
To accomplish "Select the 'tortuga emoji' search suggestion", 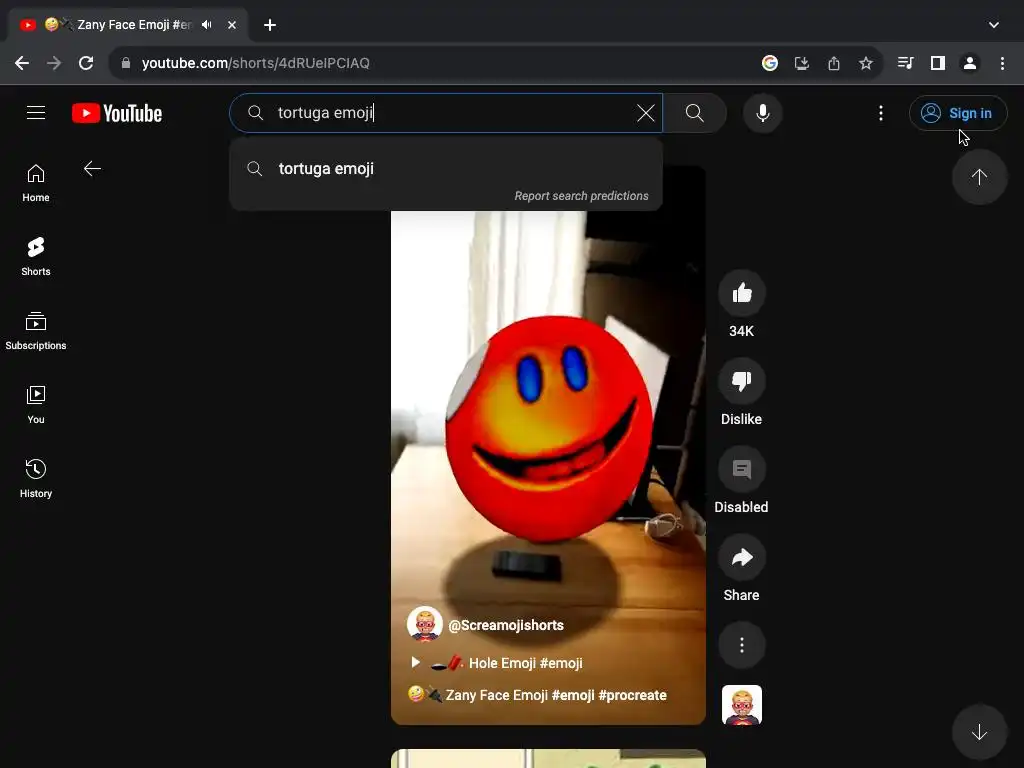I will (446, 168).
